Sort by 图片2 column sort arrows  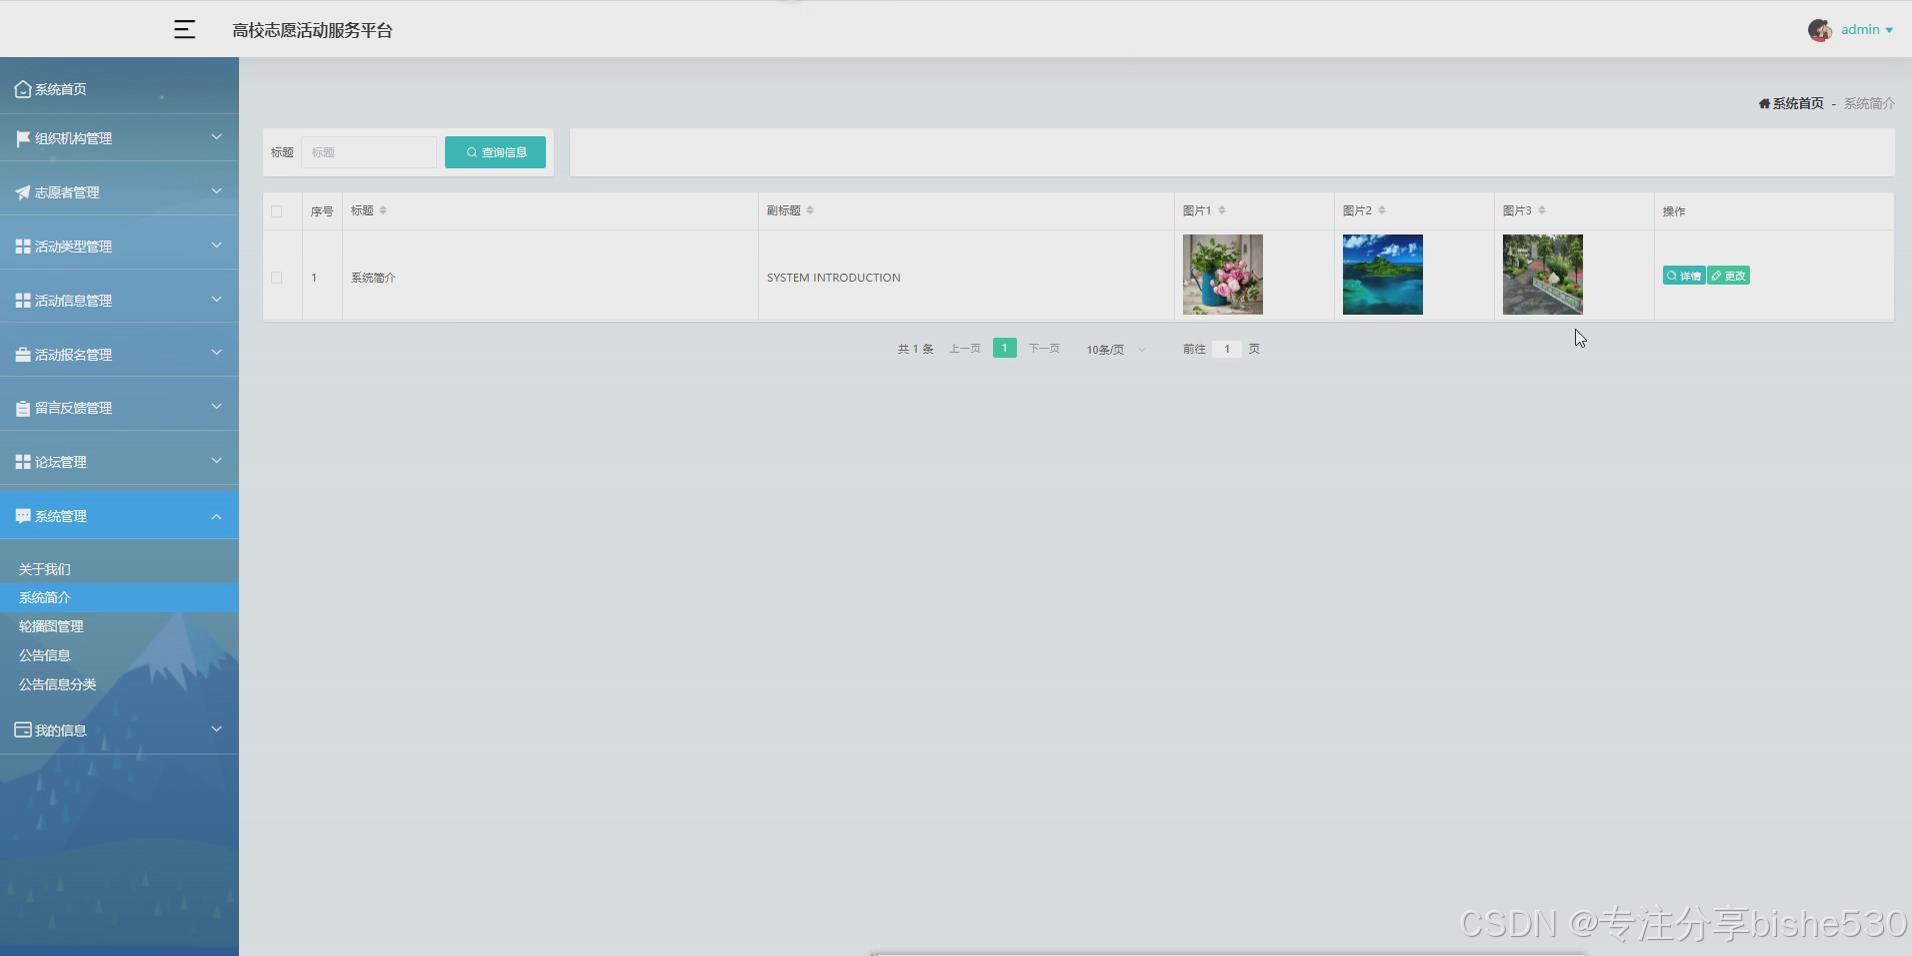point(1382,210)
